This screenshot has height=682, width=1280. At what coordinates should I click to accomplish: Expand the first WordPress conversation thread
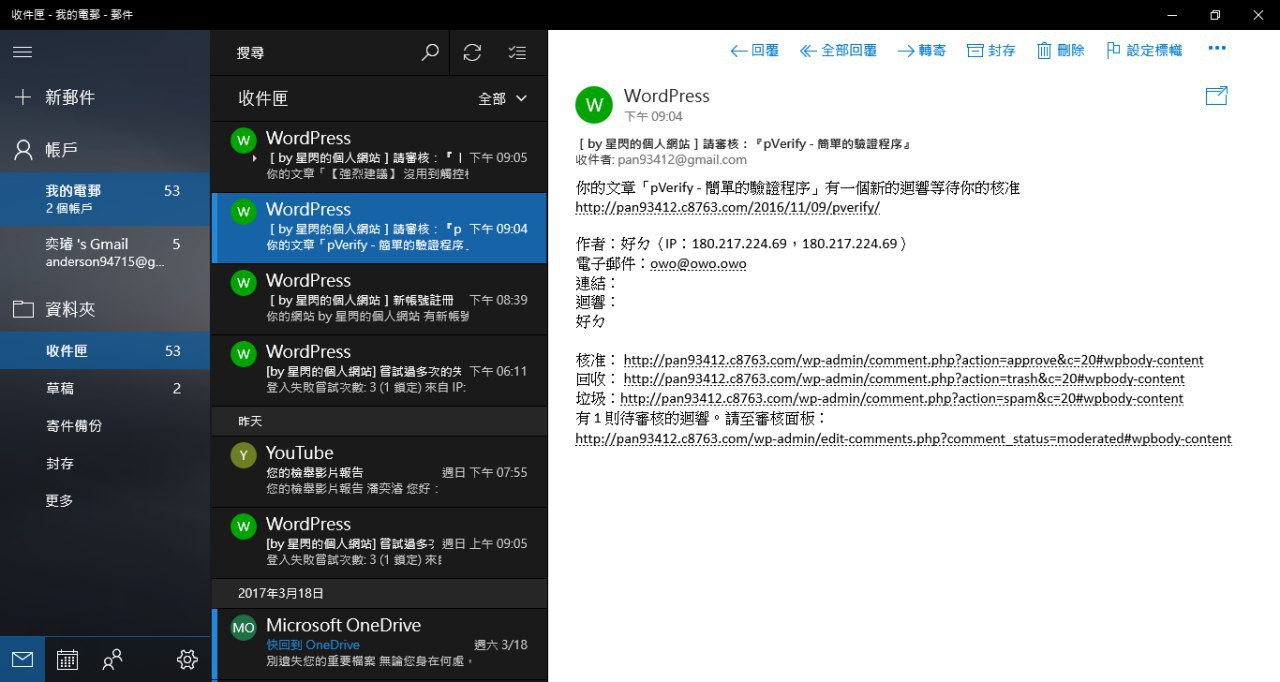tap(255, 158)
